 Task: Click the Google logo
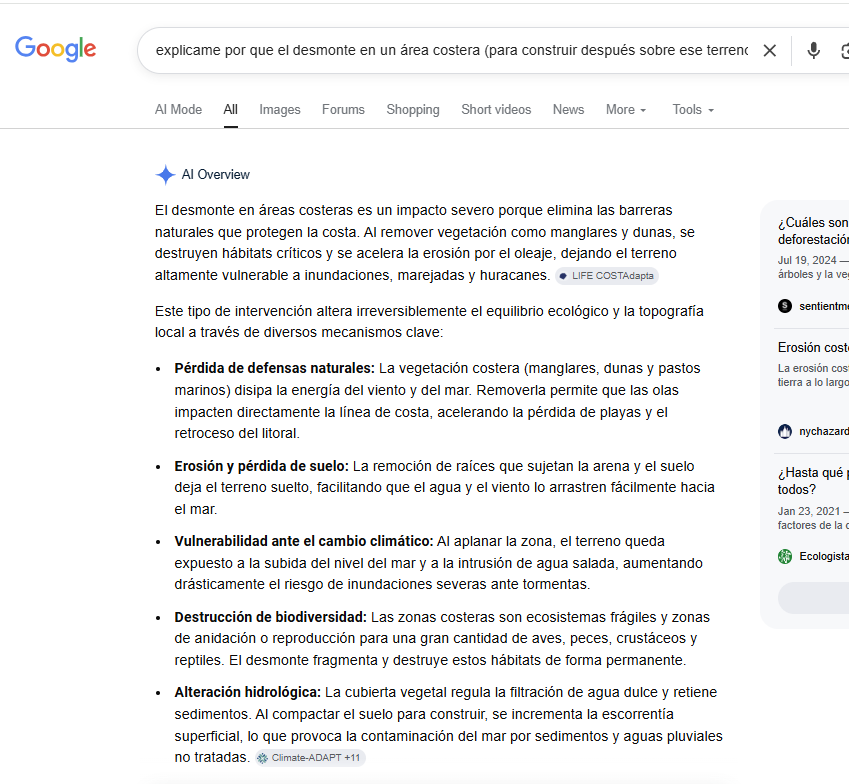55,49
